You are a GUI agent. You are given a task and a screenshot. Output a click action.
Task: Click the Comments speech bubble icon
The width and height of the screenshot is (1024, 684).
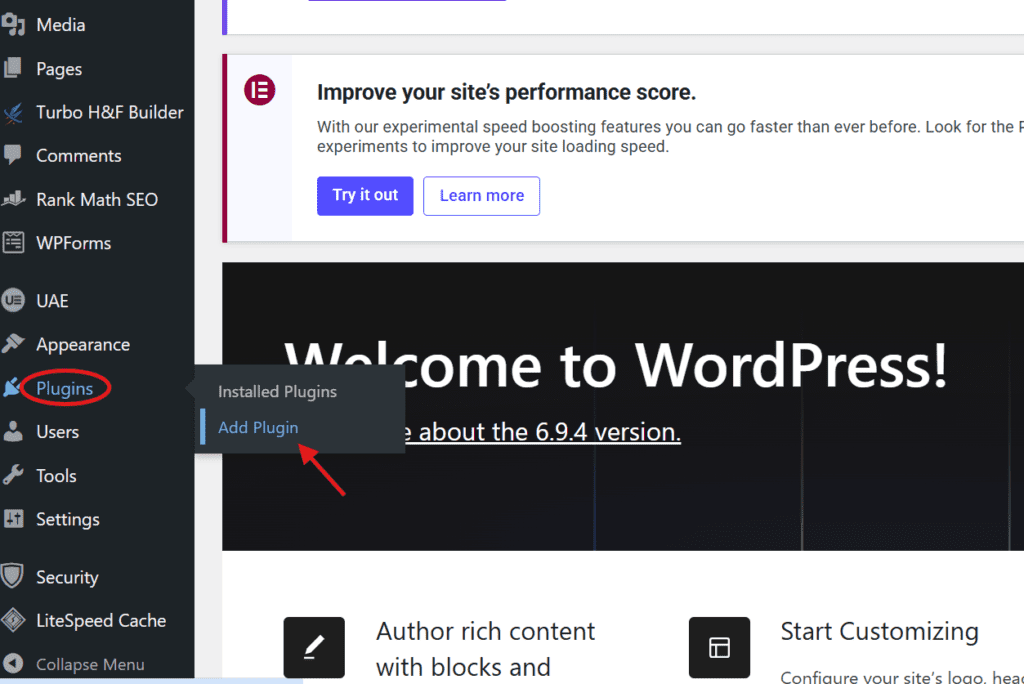point(13,155)
